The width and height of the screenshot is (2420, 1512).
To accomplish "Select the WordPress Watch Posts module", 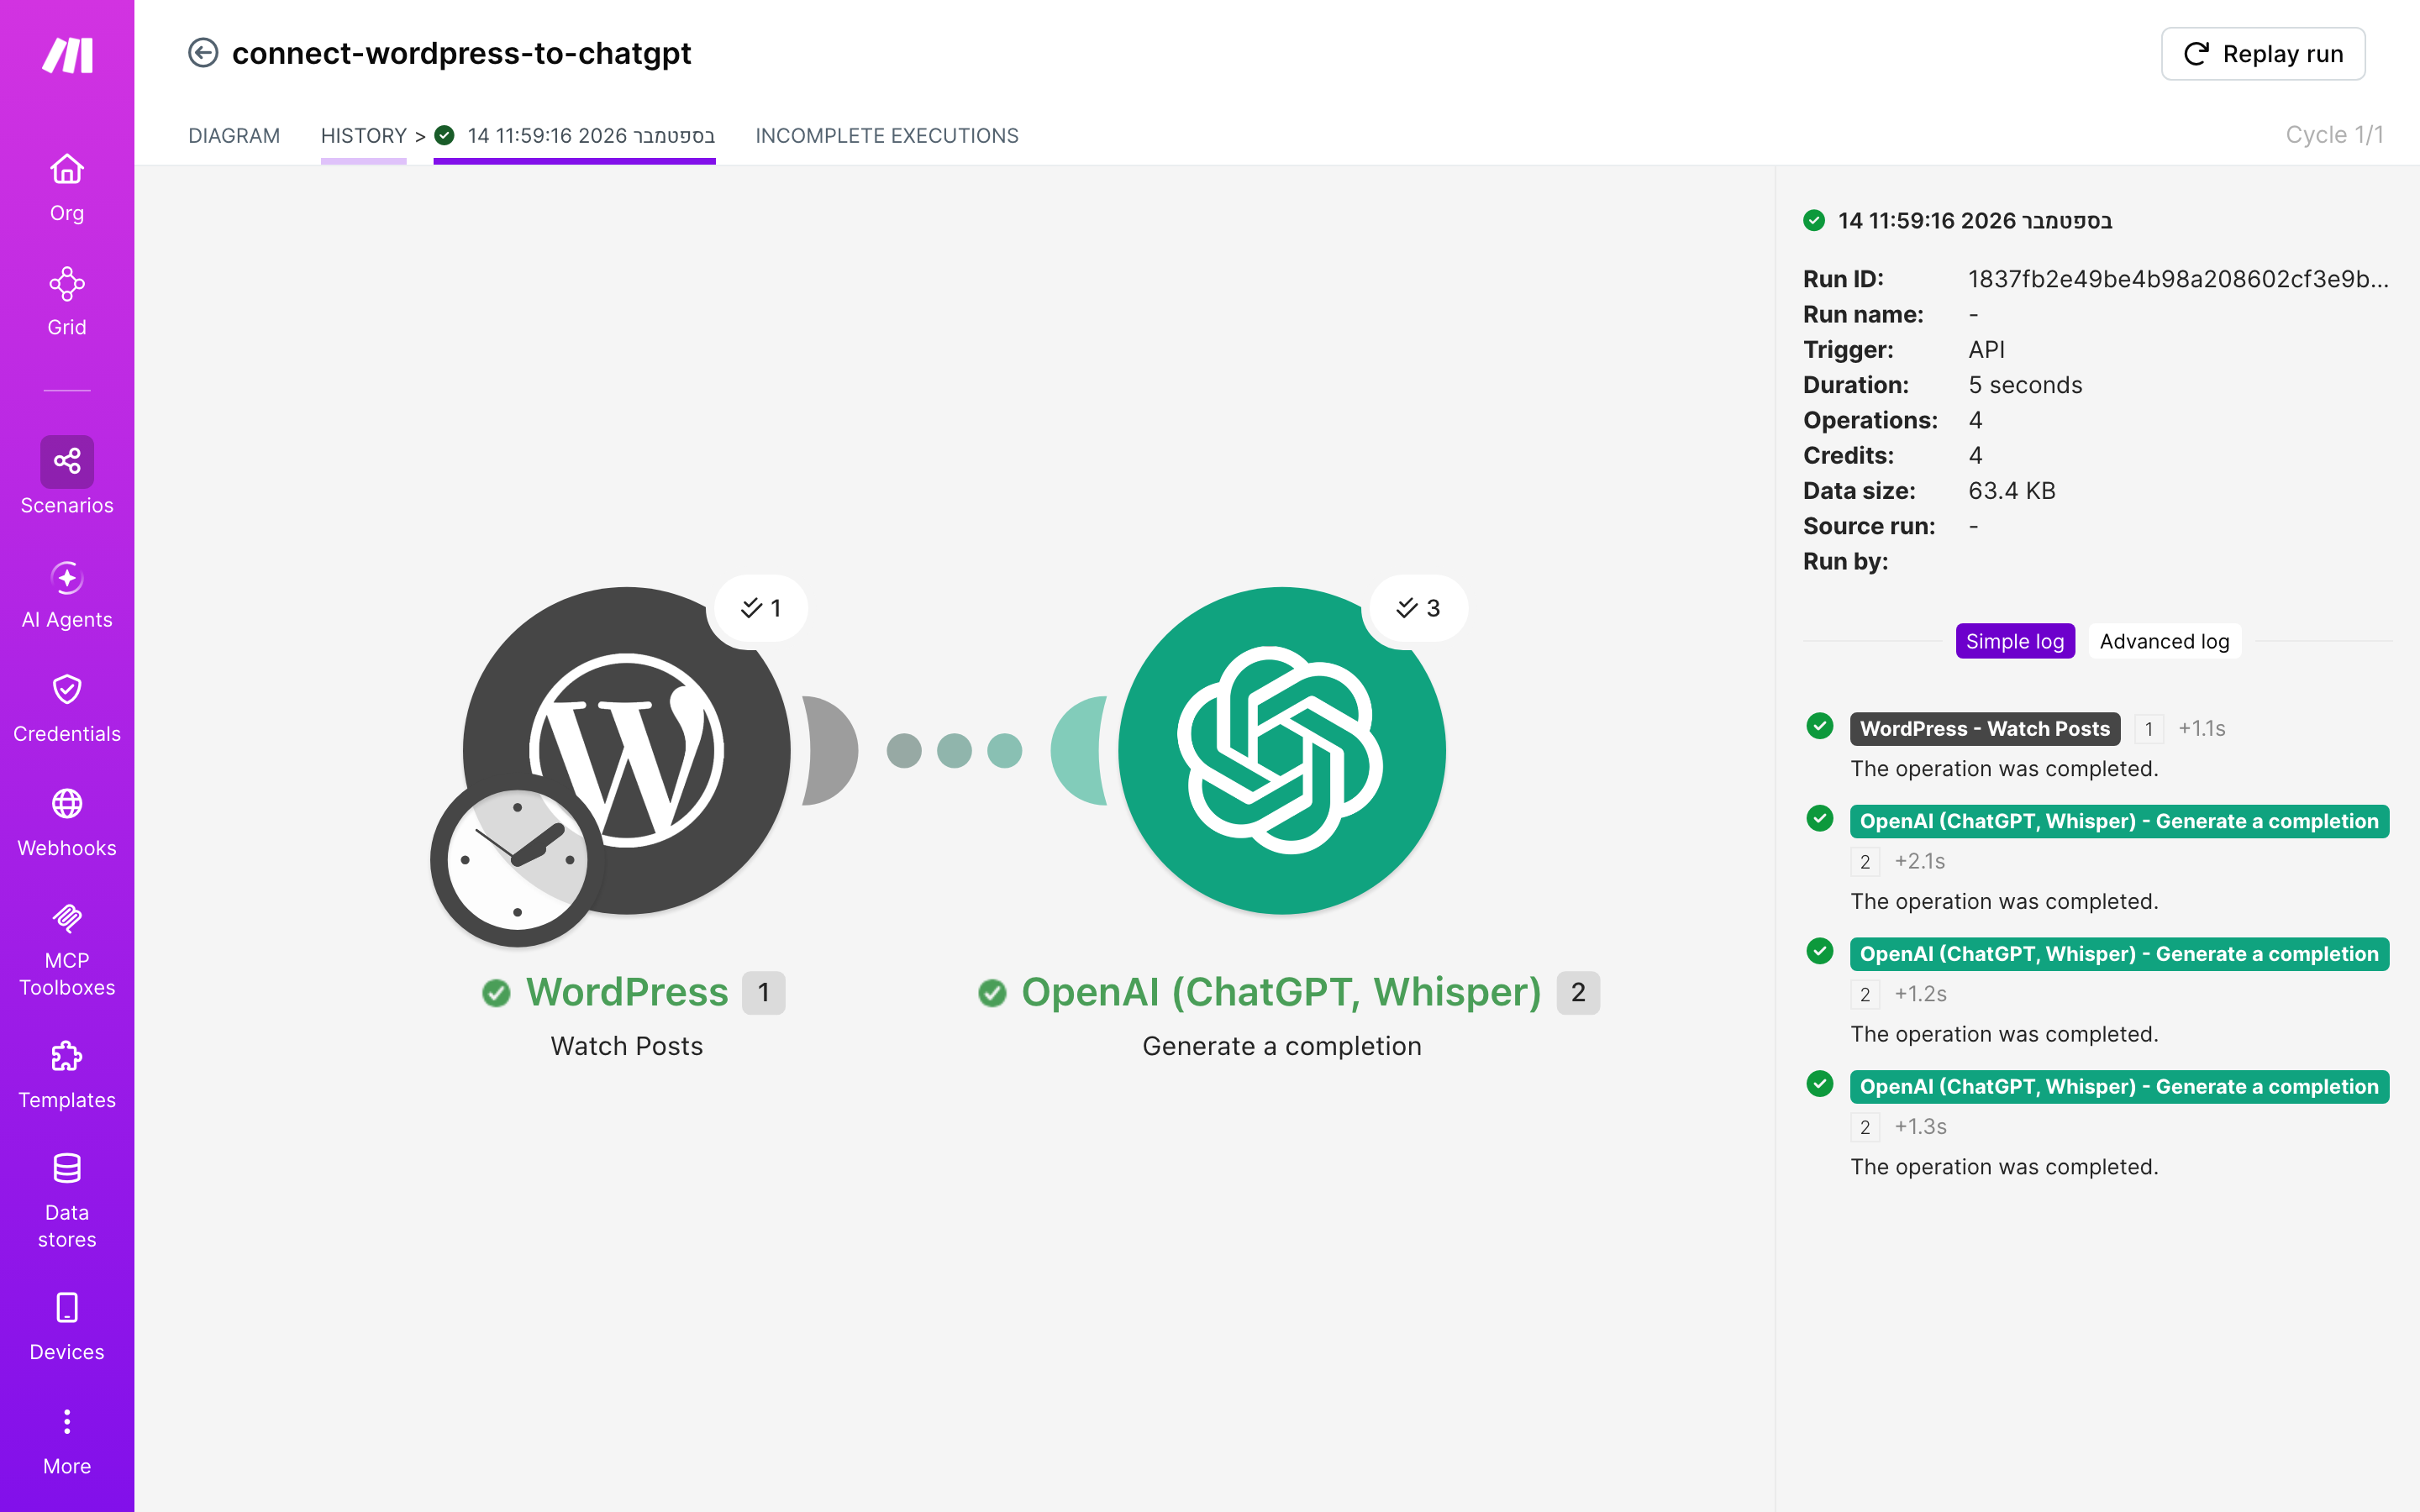I will point(627,750).
